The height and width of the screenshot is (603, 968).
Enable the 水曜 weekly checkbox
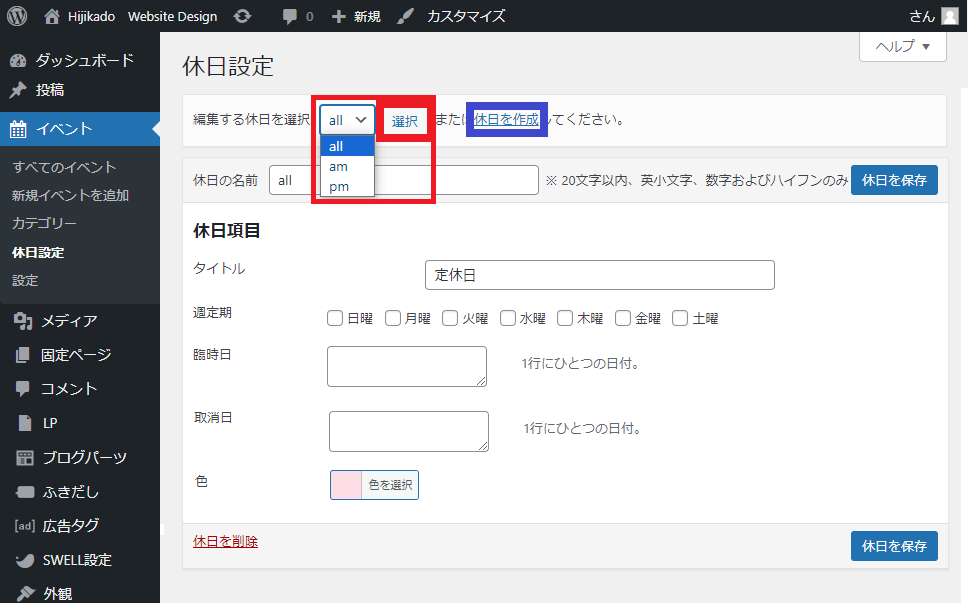tap(508, 318)
